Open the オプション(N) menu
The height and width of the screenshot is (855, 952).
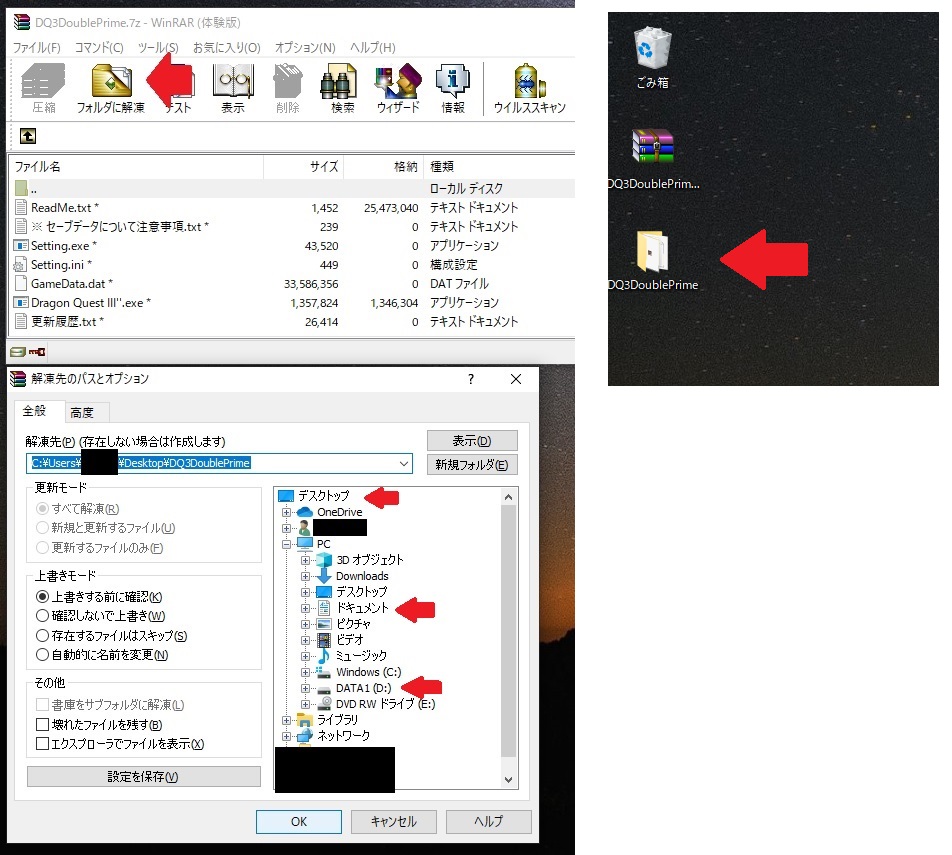click(x=304, y=48)
